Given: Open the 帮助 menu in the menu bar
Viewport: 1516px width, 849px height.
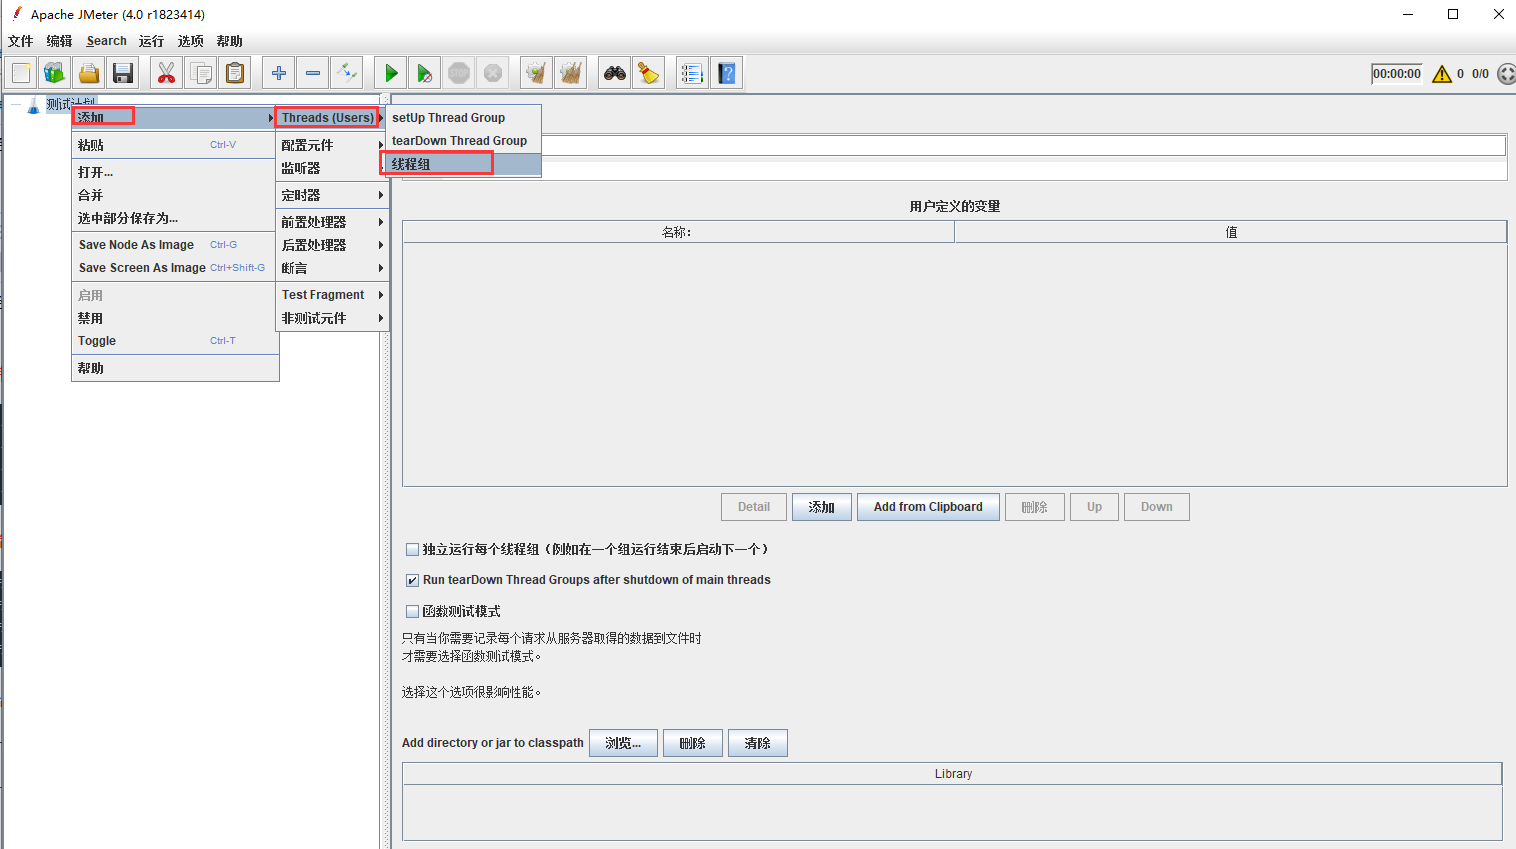Looking at the screenshot, I should [229, 41].
